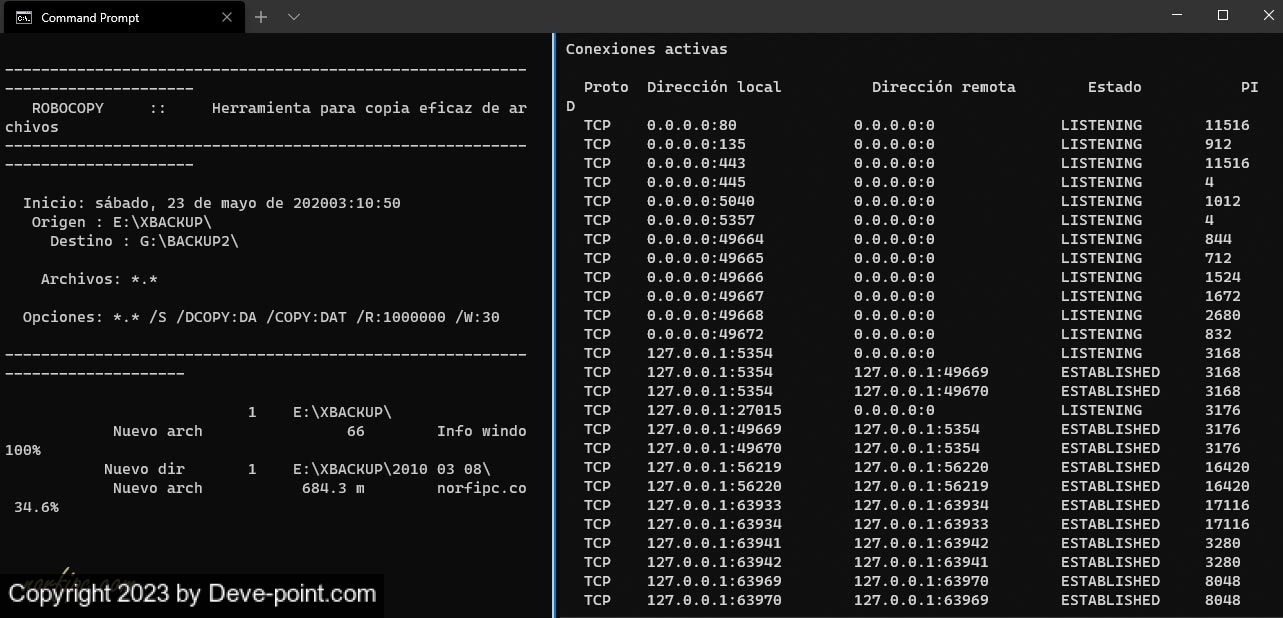Click the Command Prompt tab icon
Screen dimensions: 1283x618
click(x=24, y=17)
